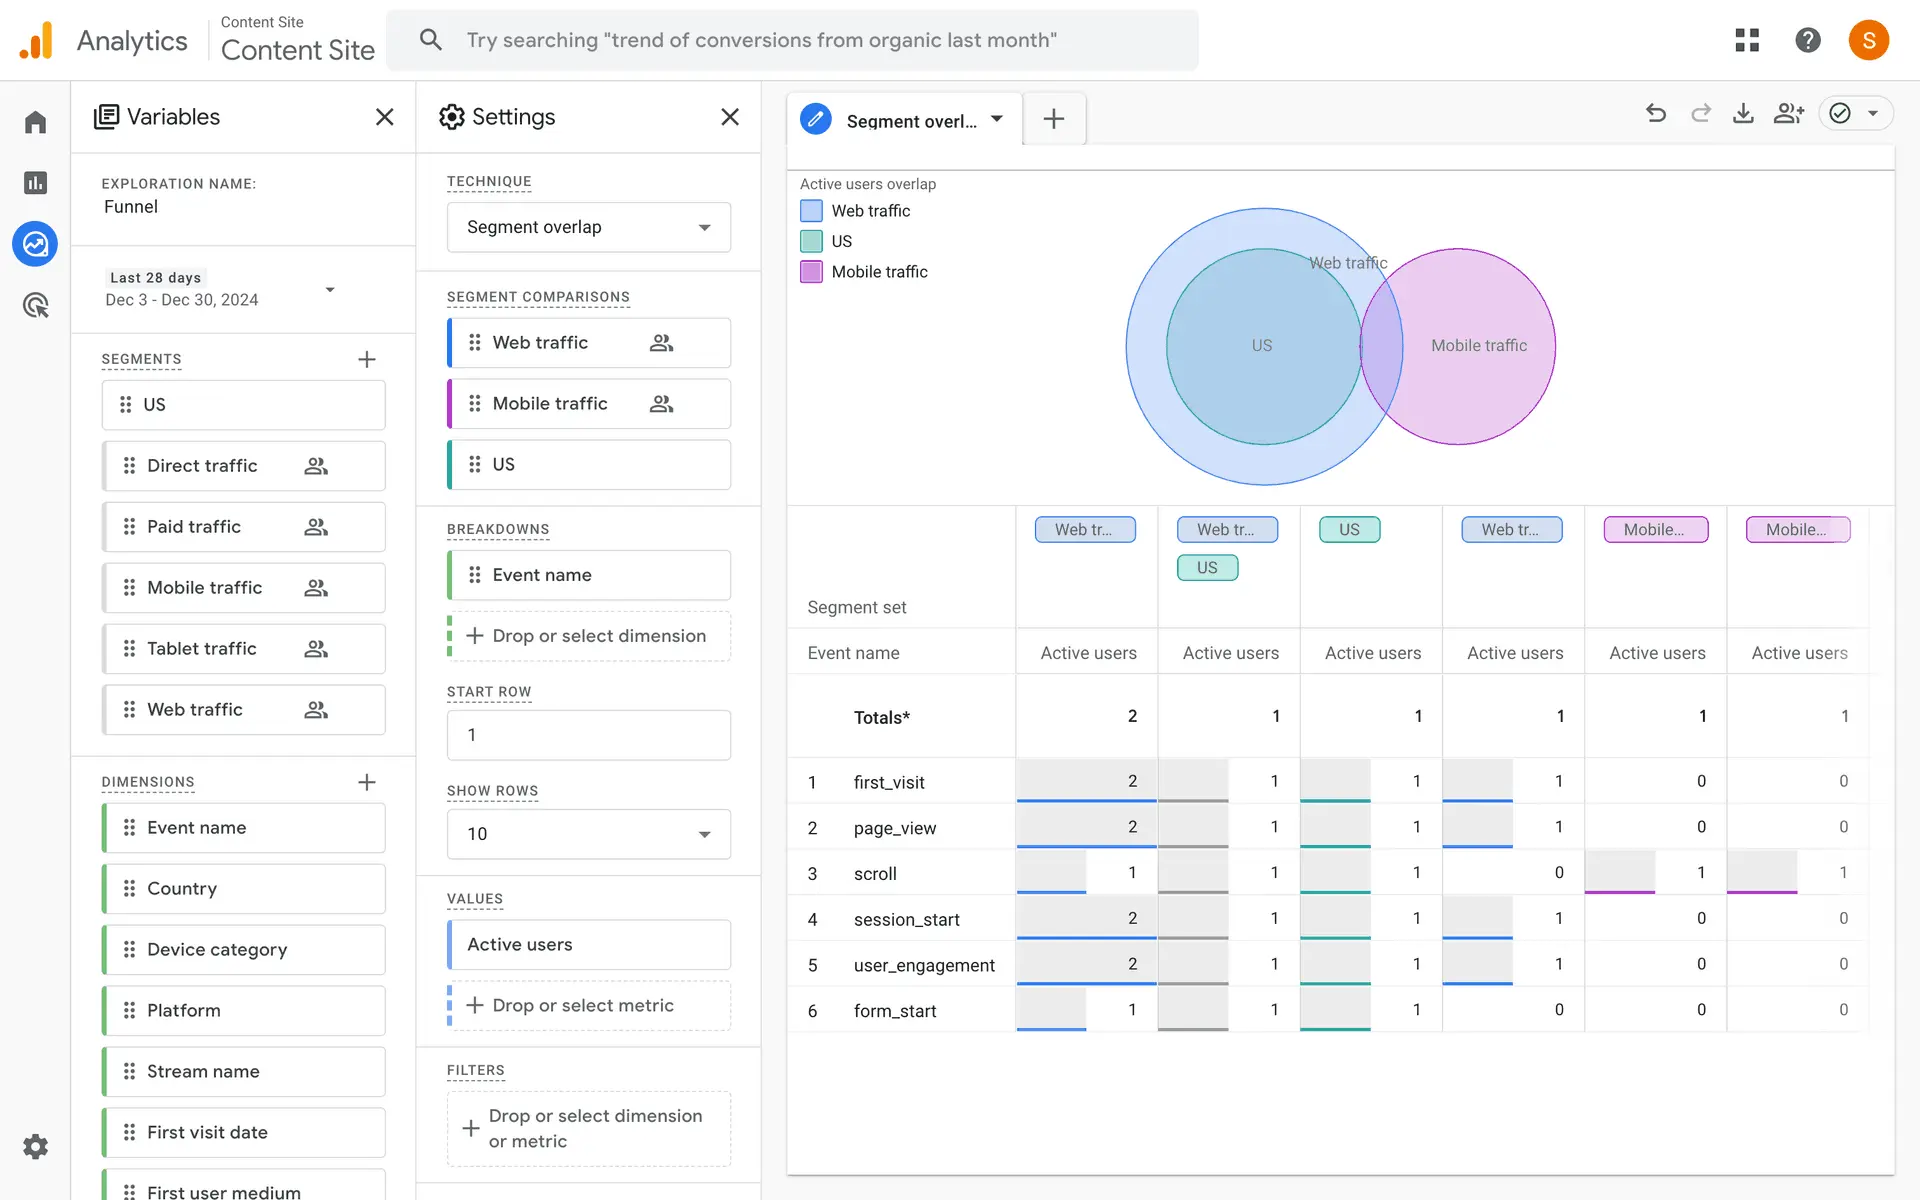The image size is (1920, 1200).
Task: Click the redo arrow icon
Action: pos(1700,114)
